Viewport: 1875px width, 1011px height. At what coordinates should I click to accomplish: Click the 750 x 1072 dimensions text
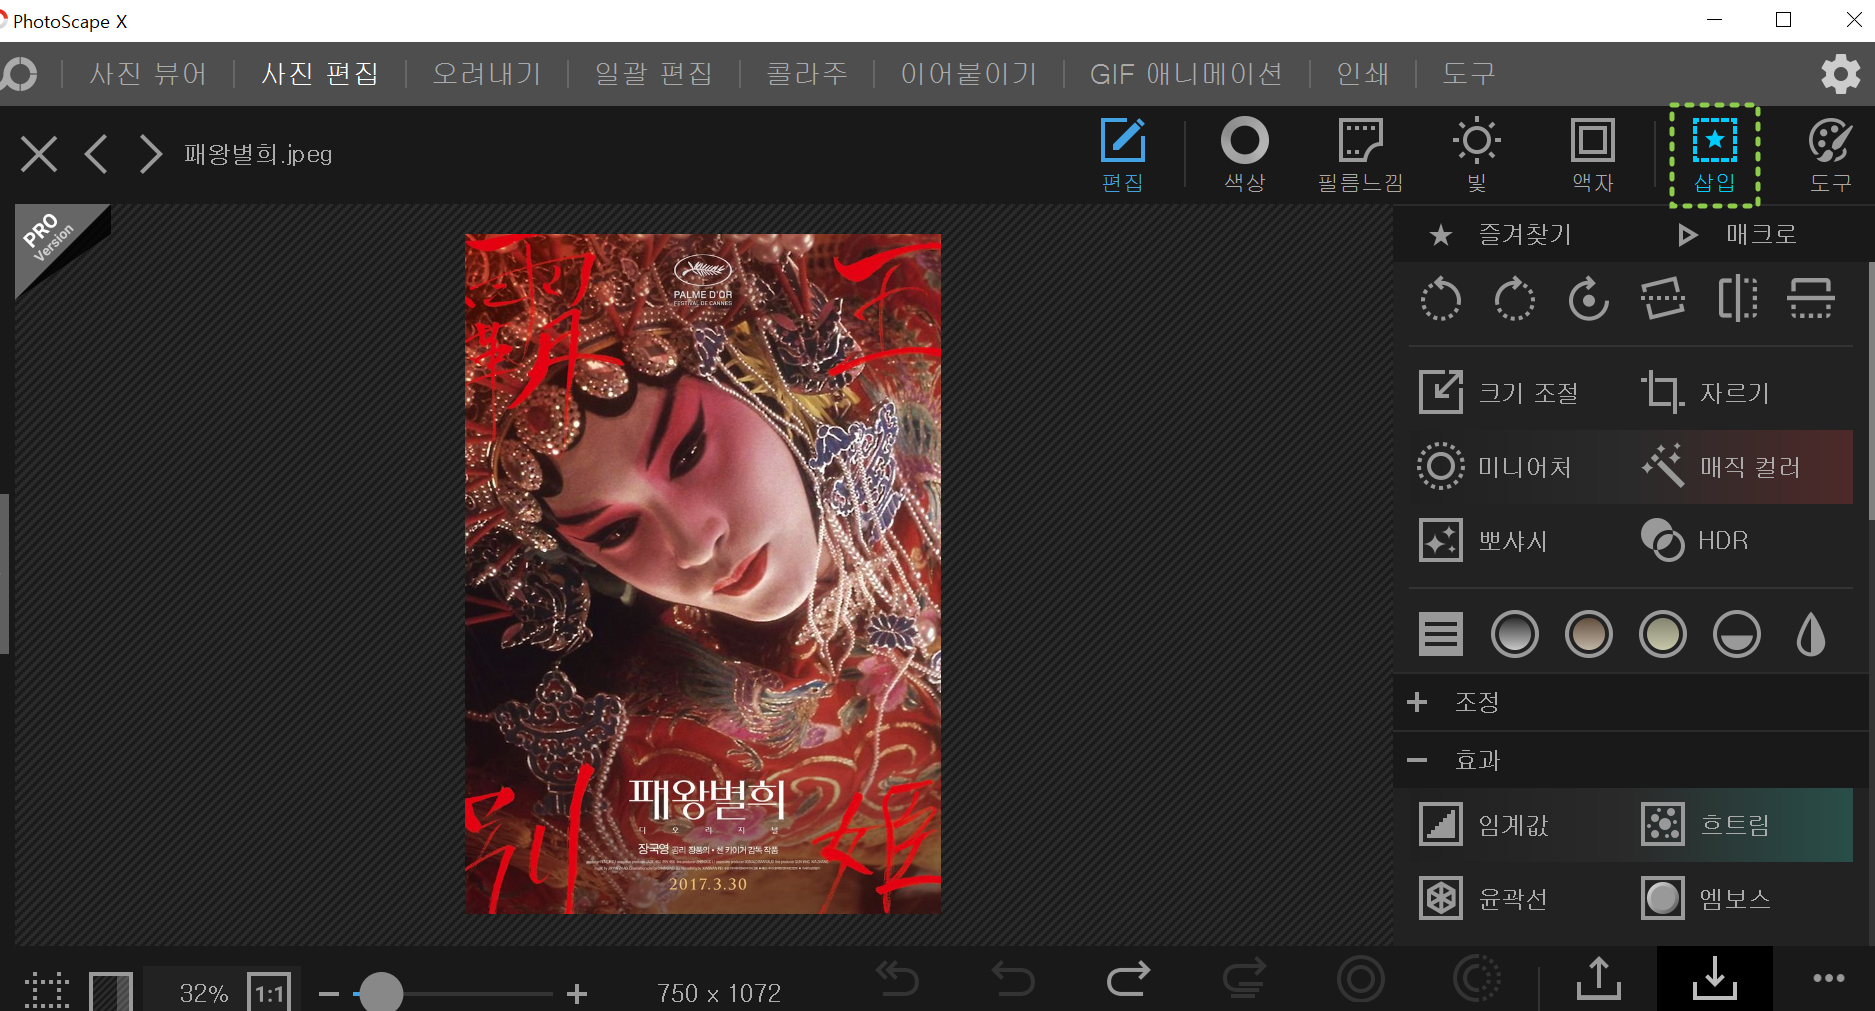point(719,993)
